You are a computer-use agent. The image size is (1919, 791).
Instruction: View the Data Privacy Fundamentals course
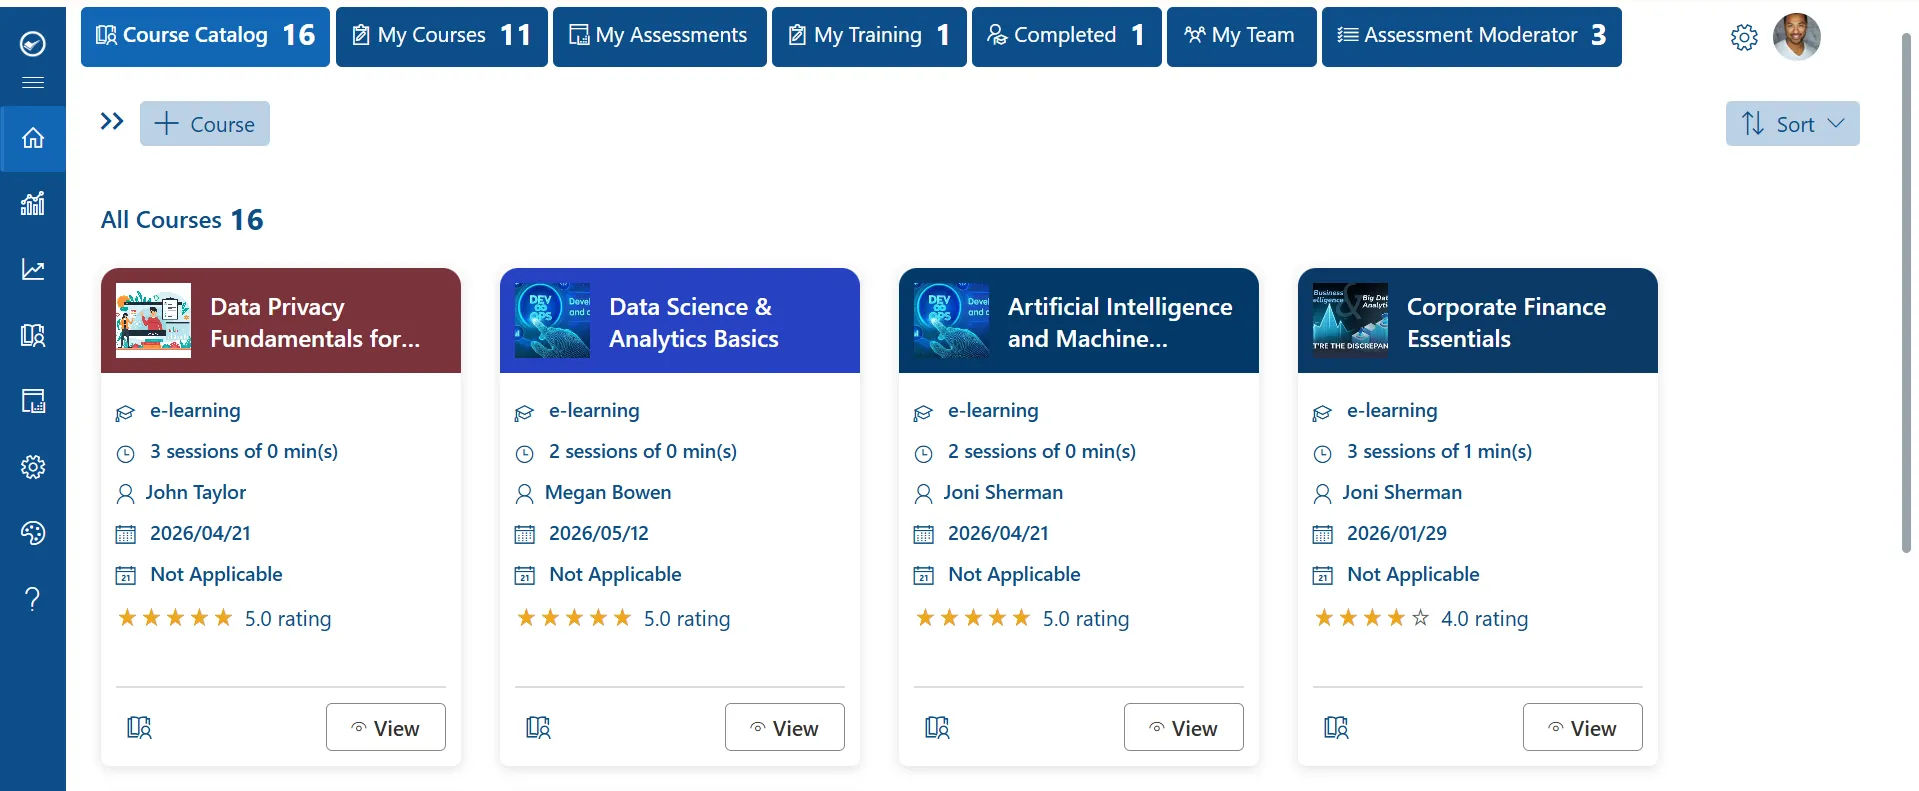(386, 728)
